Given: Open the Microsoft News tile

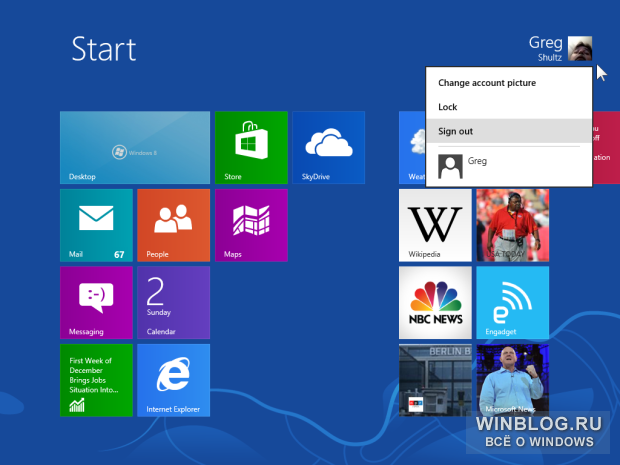Looking at the screenshot, I should click(x=513, y=380).
